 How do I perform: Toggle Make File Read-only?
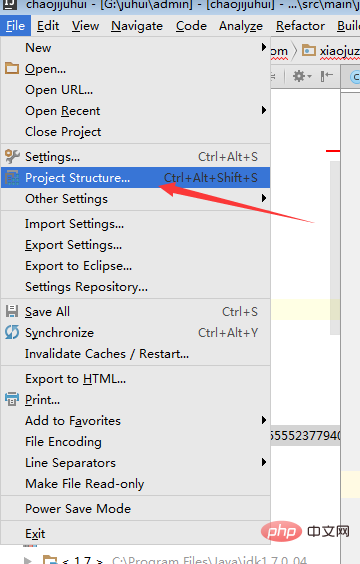click(x=136, y=483)
